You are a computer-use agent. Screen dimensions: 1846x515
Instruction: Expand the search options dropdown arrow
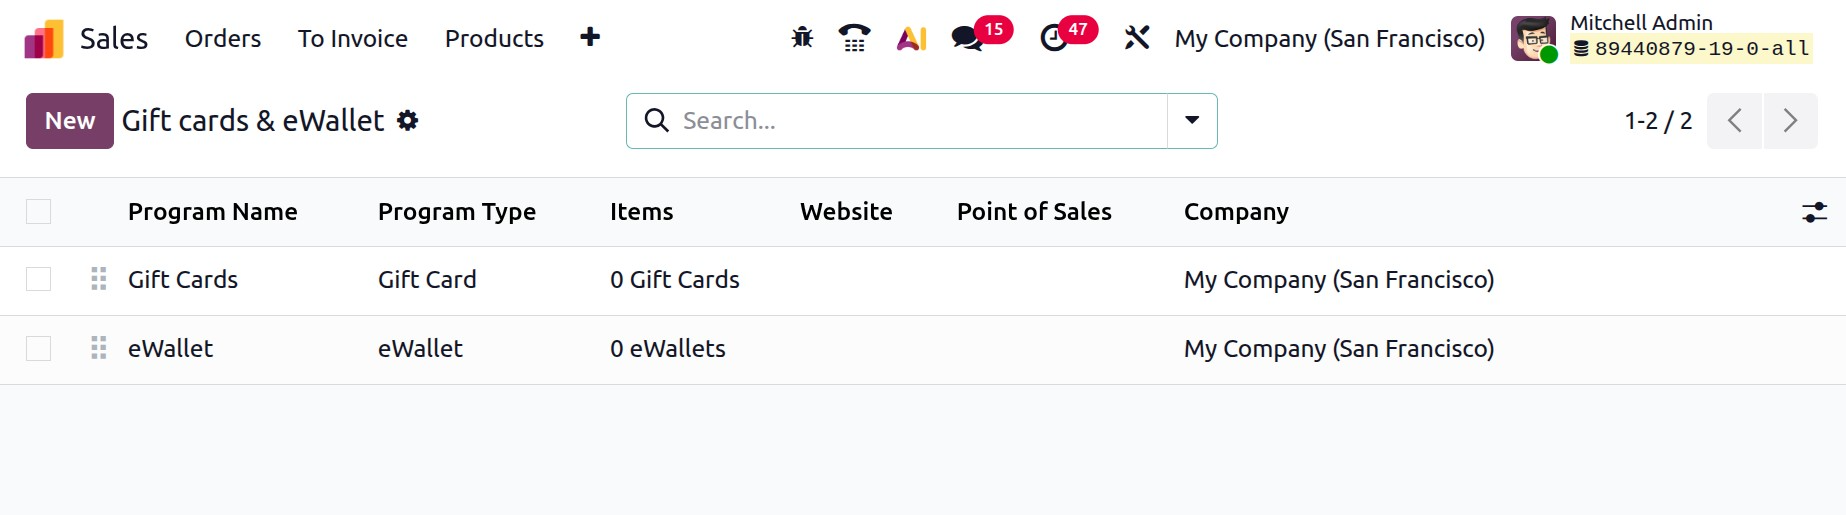[1192, 121]
